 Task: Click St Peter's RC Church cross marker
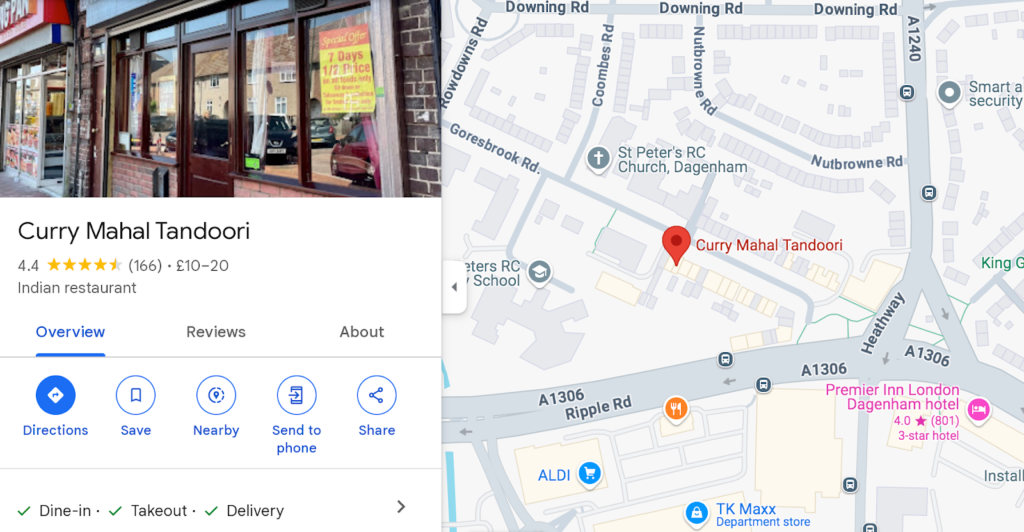(598, 159)
